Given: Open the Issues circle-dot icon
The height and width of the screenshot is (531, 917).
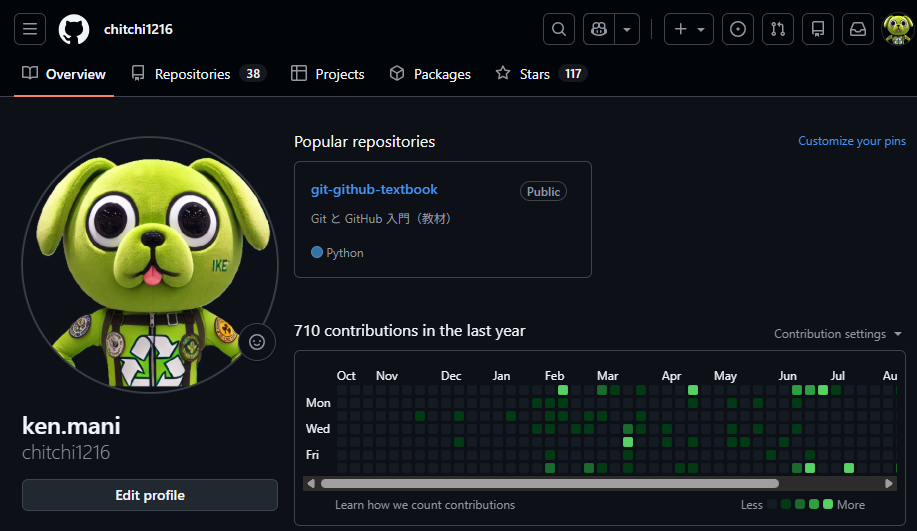Looking at the screenshot, I should 738,29.
